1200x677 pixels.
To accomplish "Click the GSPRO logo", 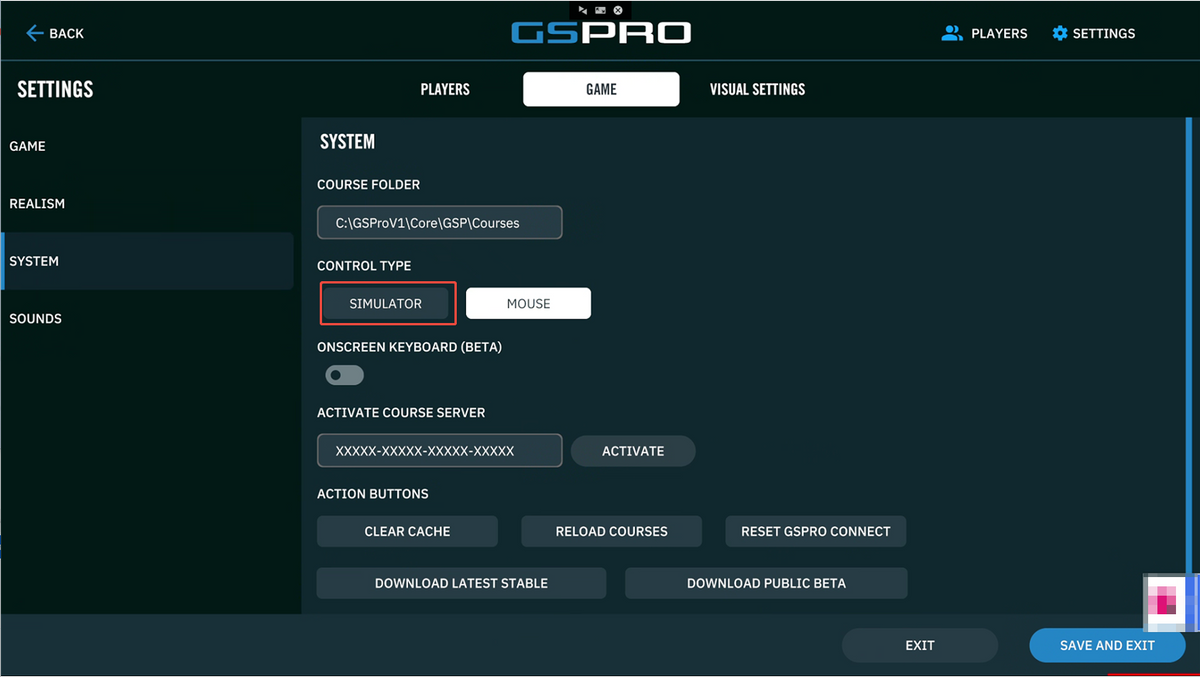I will 601,32.
